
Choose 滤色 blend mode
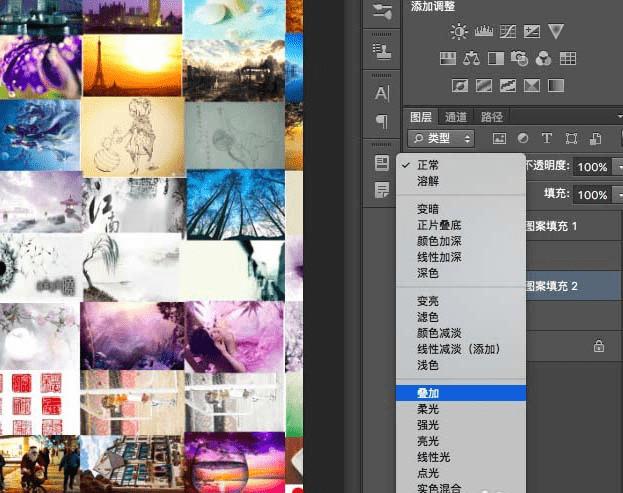pos(461,317)
